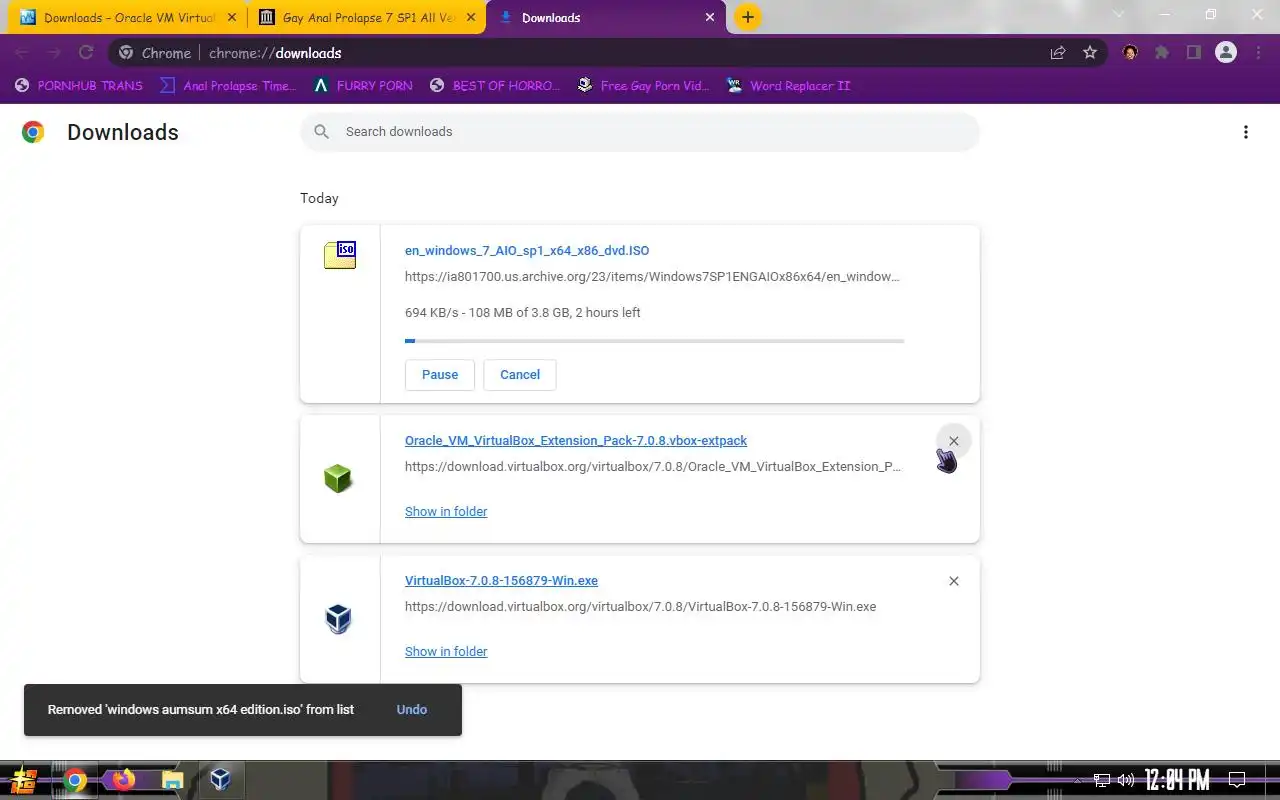Toggle the Chrome side panel icon
Screen dimensions: 1280x800
tap(1194, 53)
